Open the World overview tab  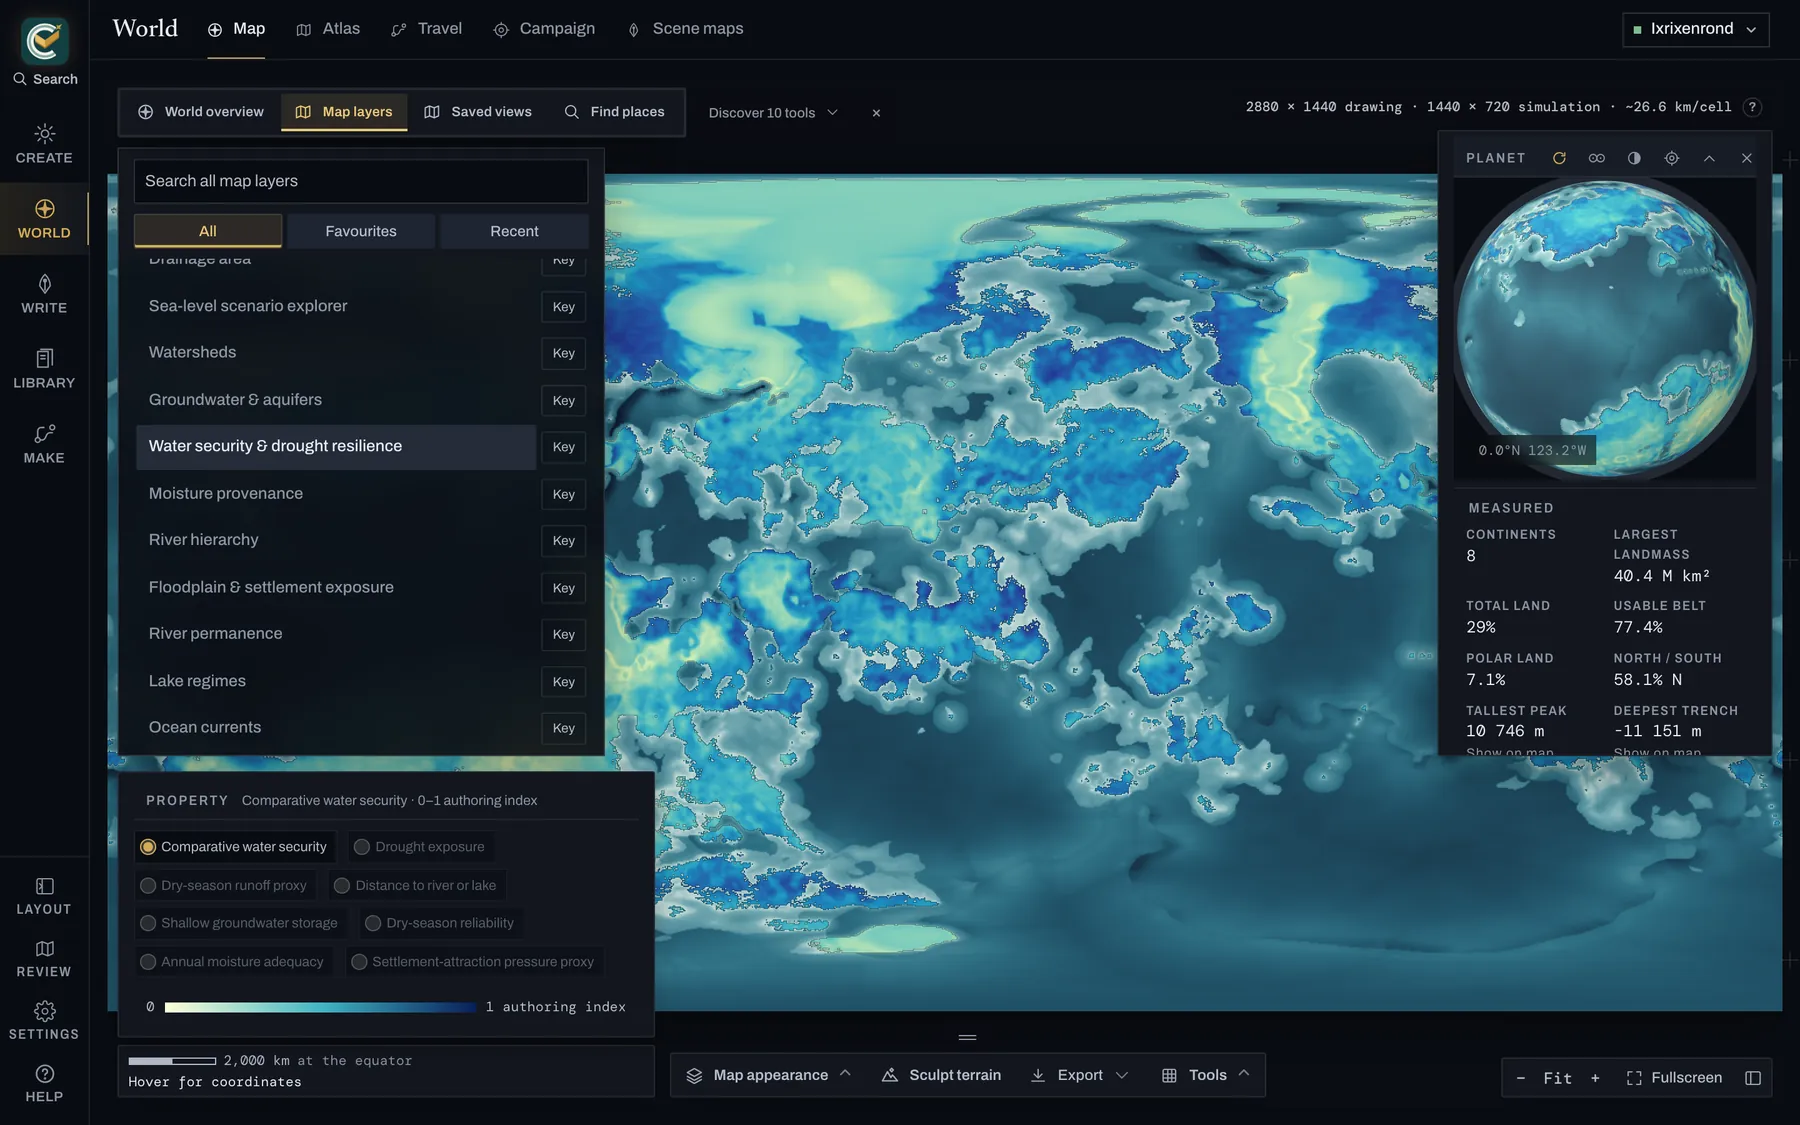(201, 112)
